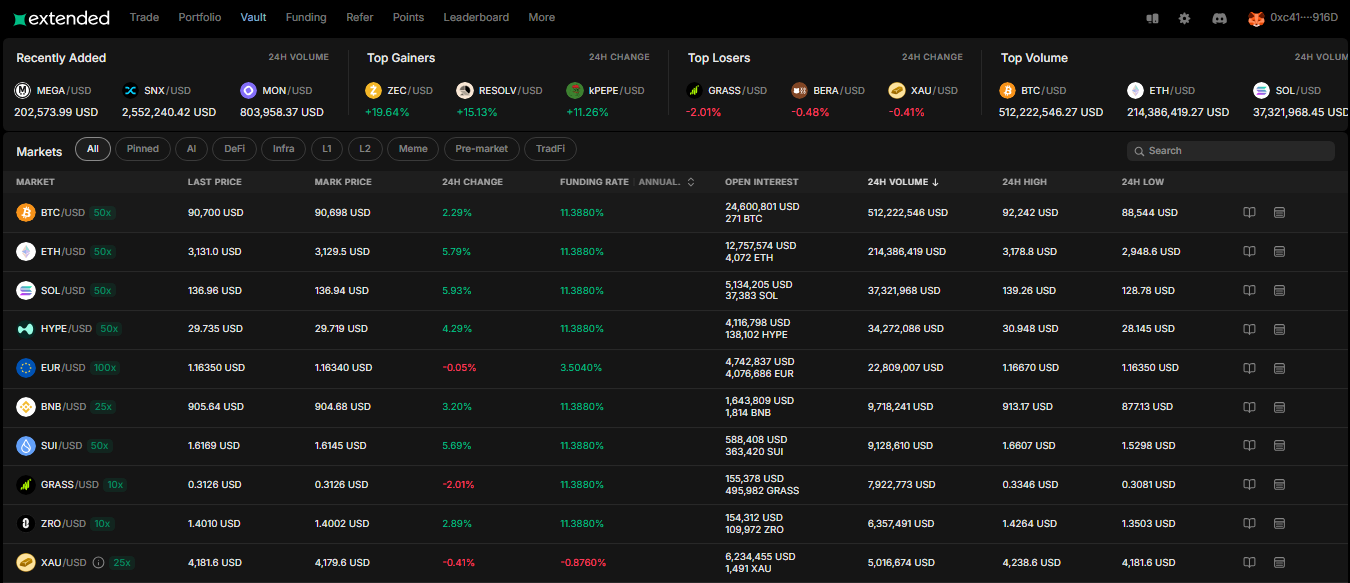Screen dimensions: 1350x583
Task: Select the SOL/USD market coin icon
Action: coord(26,290)
